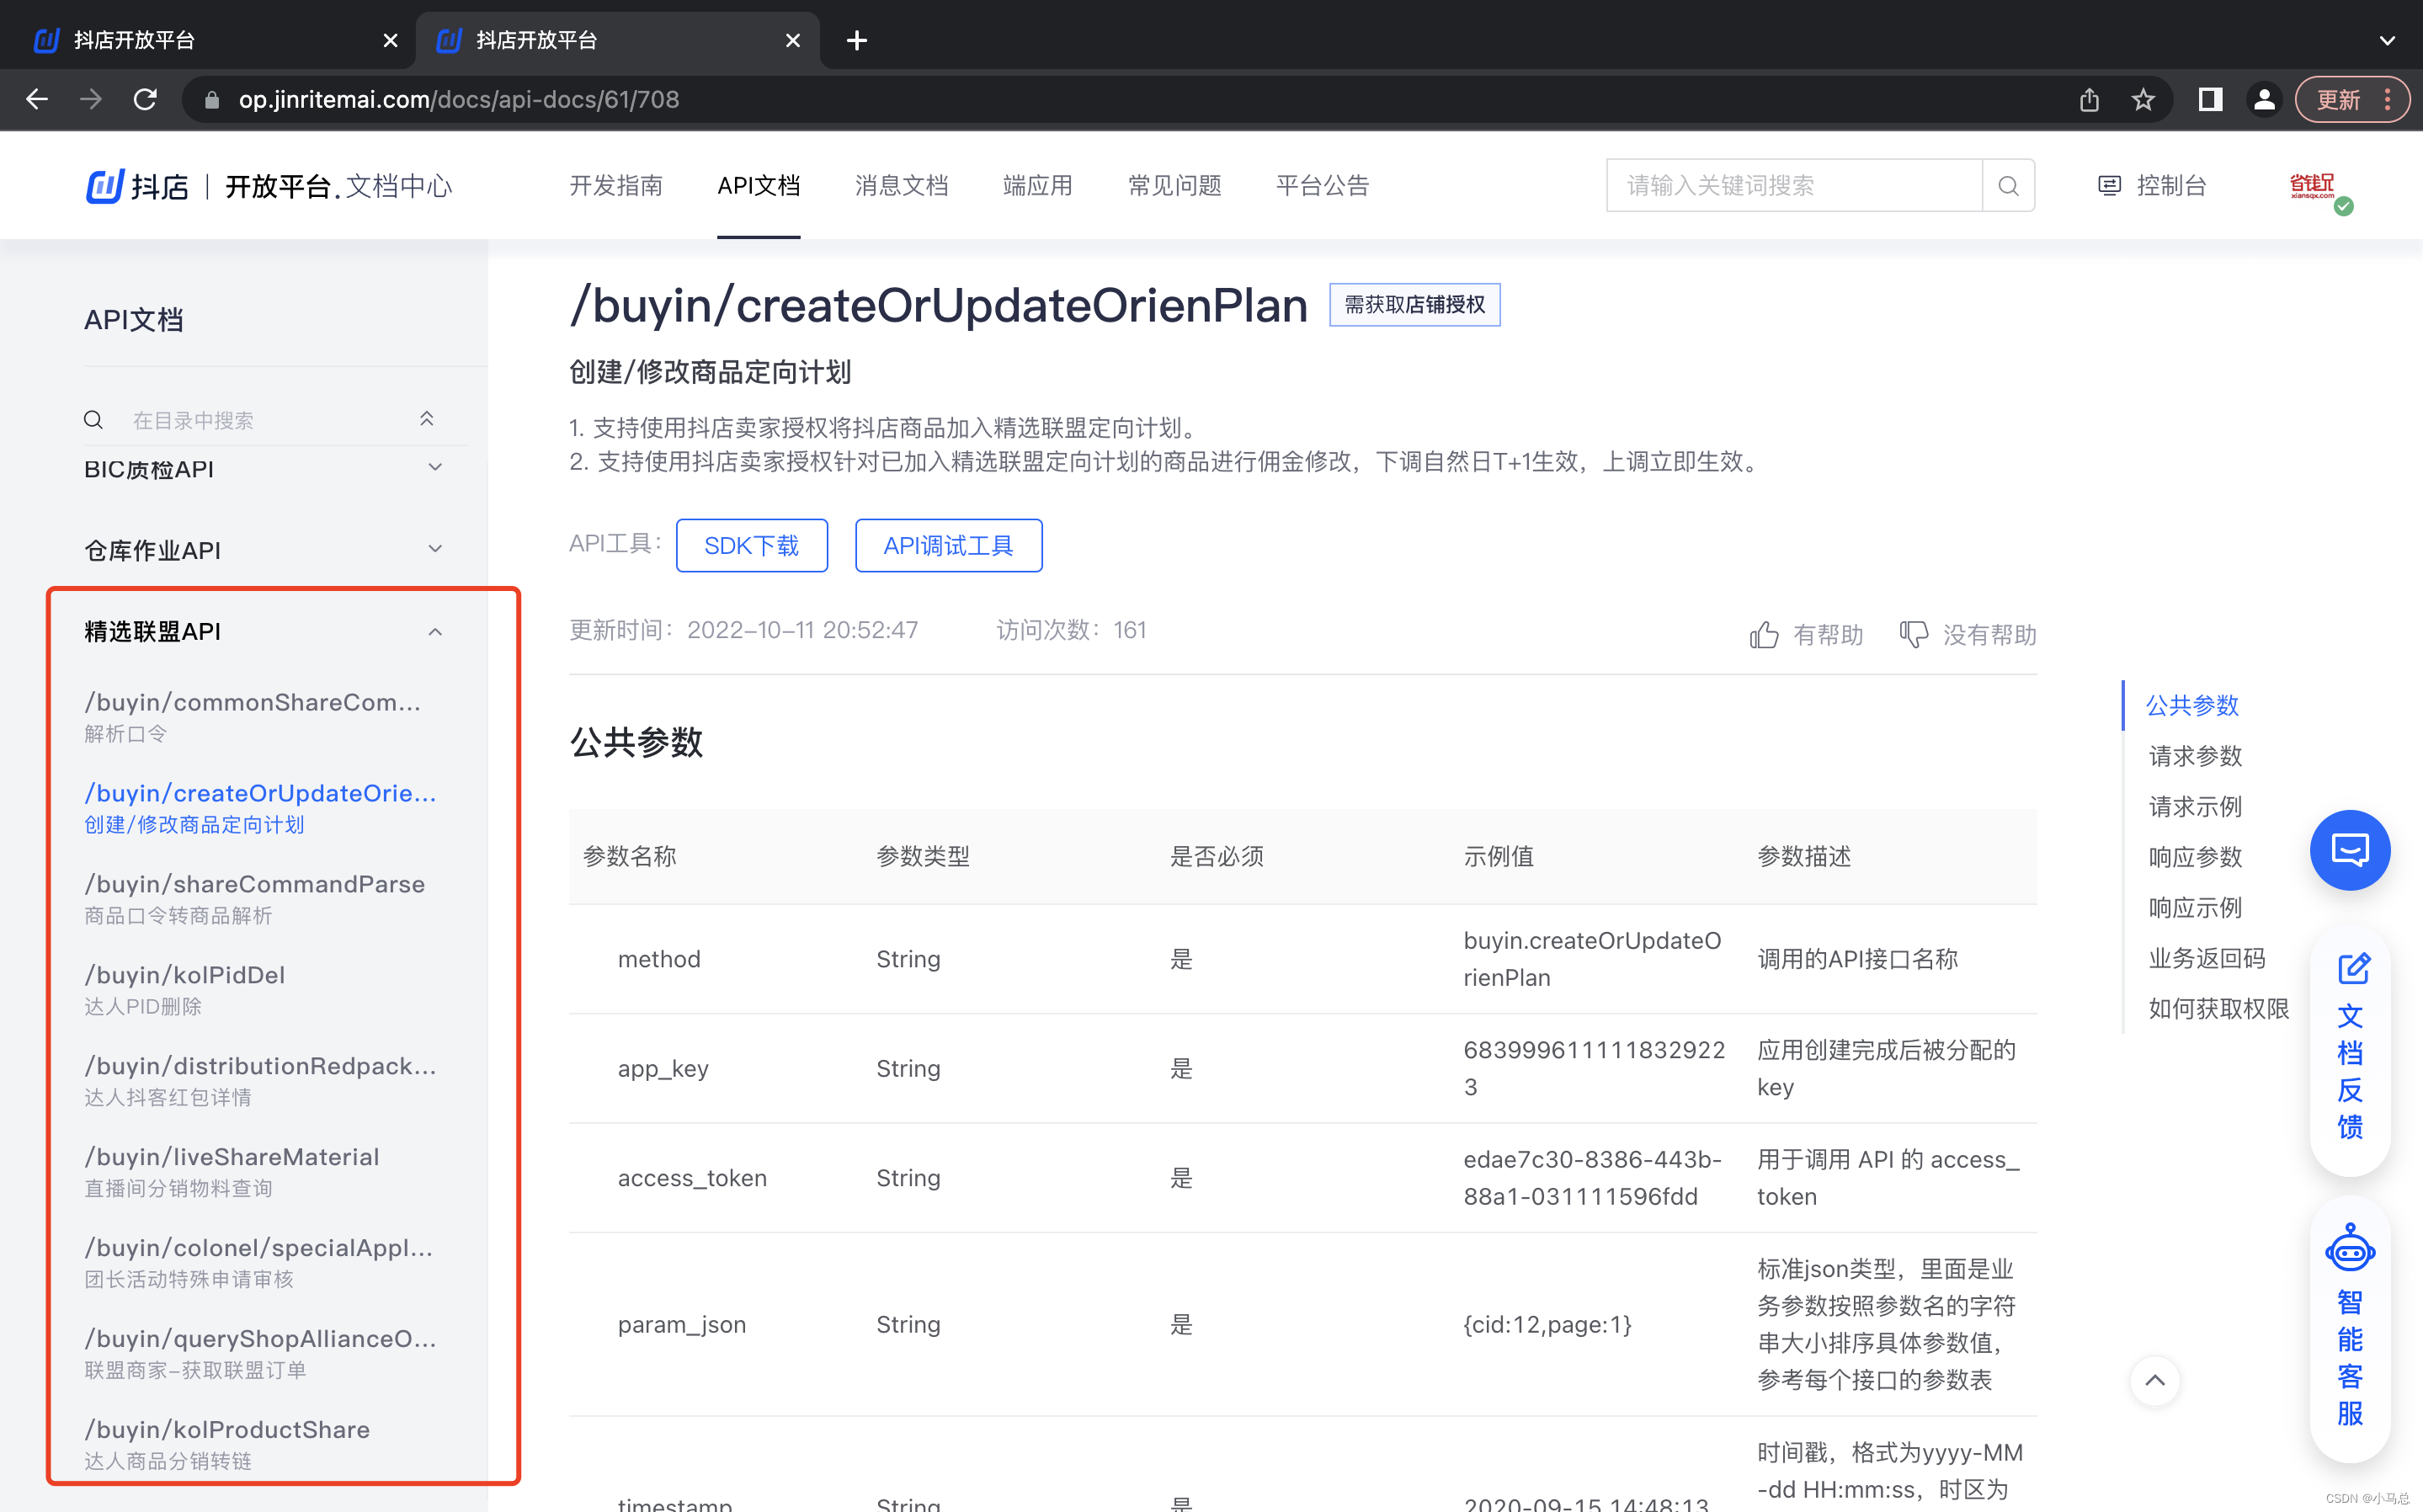Select /buyin/kolPidDel in the sidebar
Image resolution: width=2423 pixels, height=1512 pixels.
click(185, 975)
